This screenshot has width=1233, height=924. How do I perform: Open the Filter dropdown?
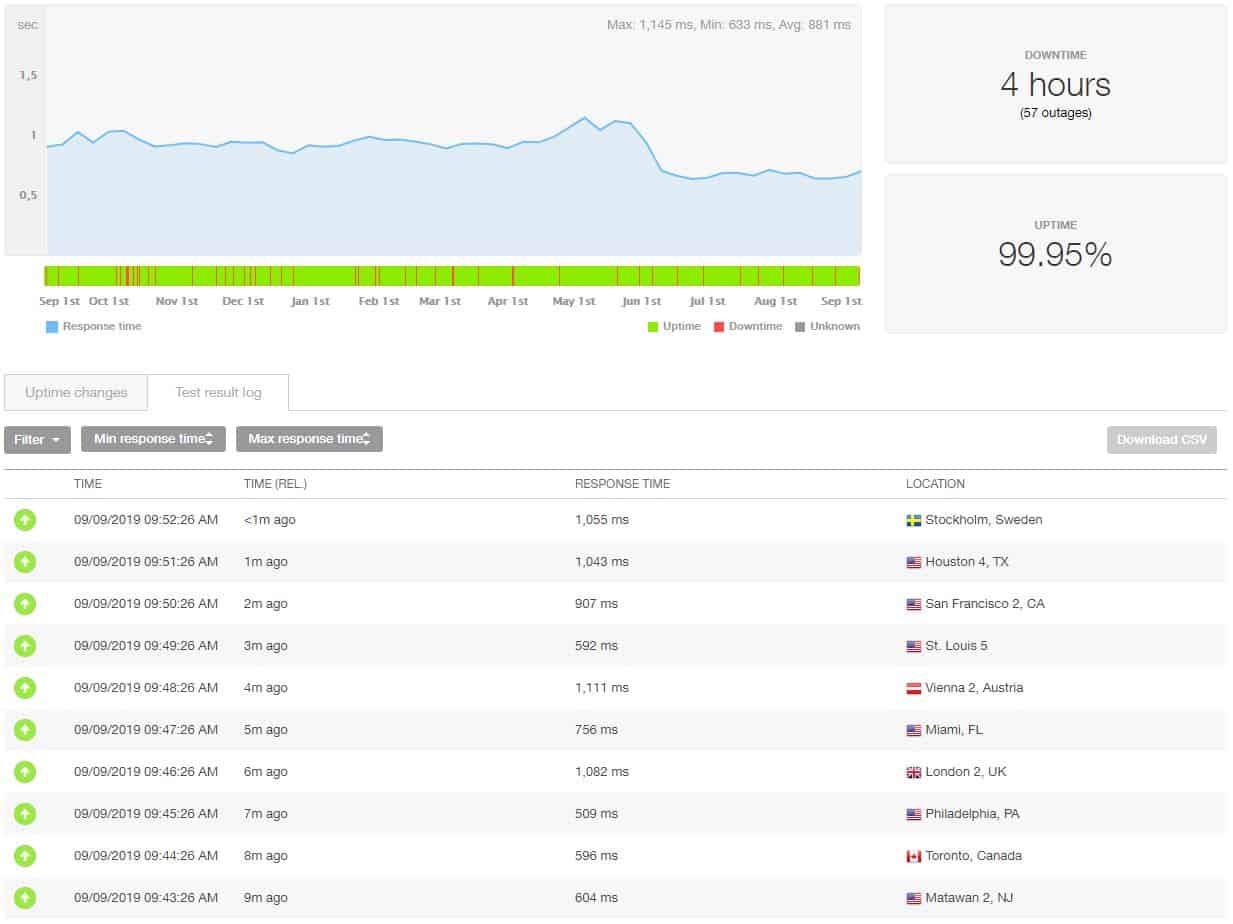(37, 439)
